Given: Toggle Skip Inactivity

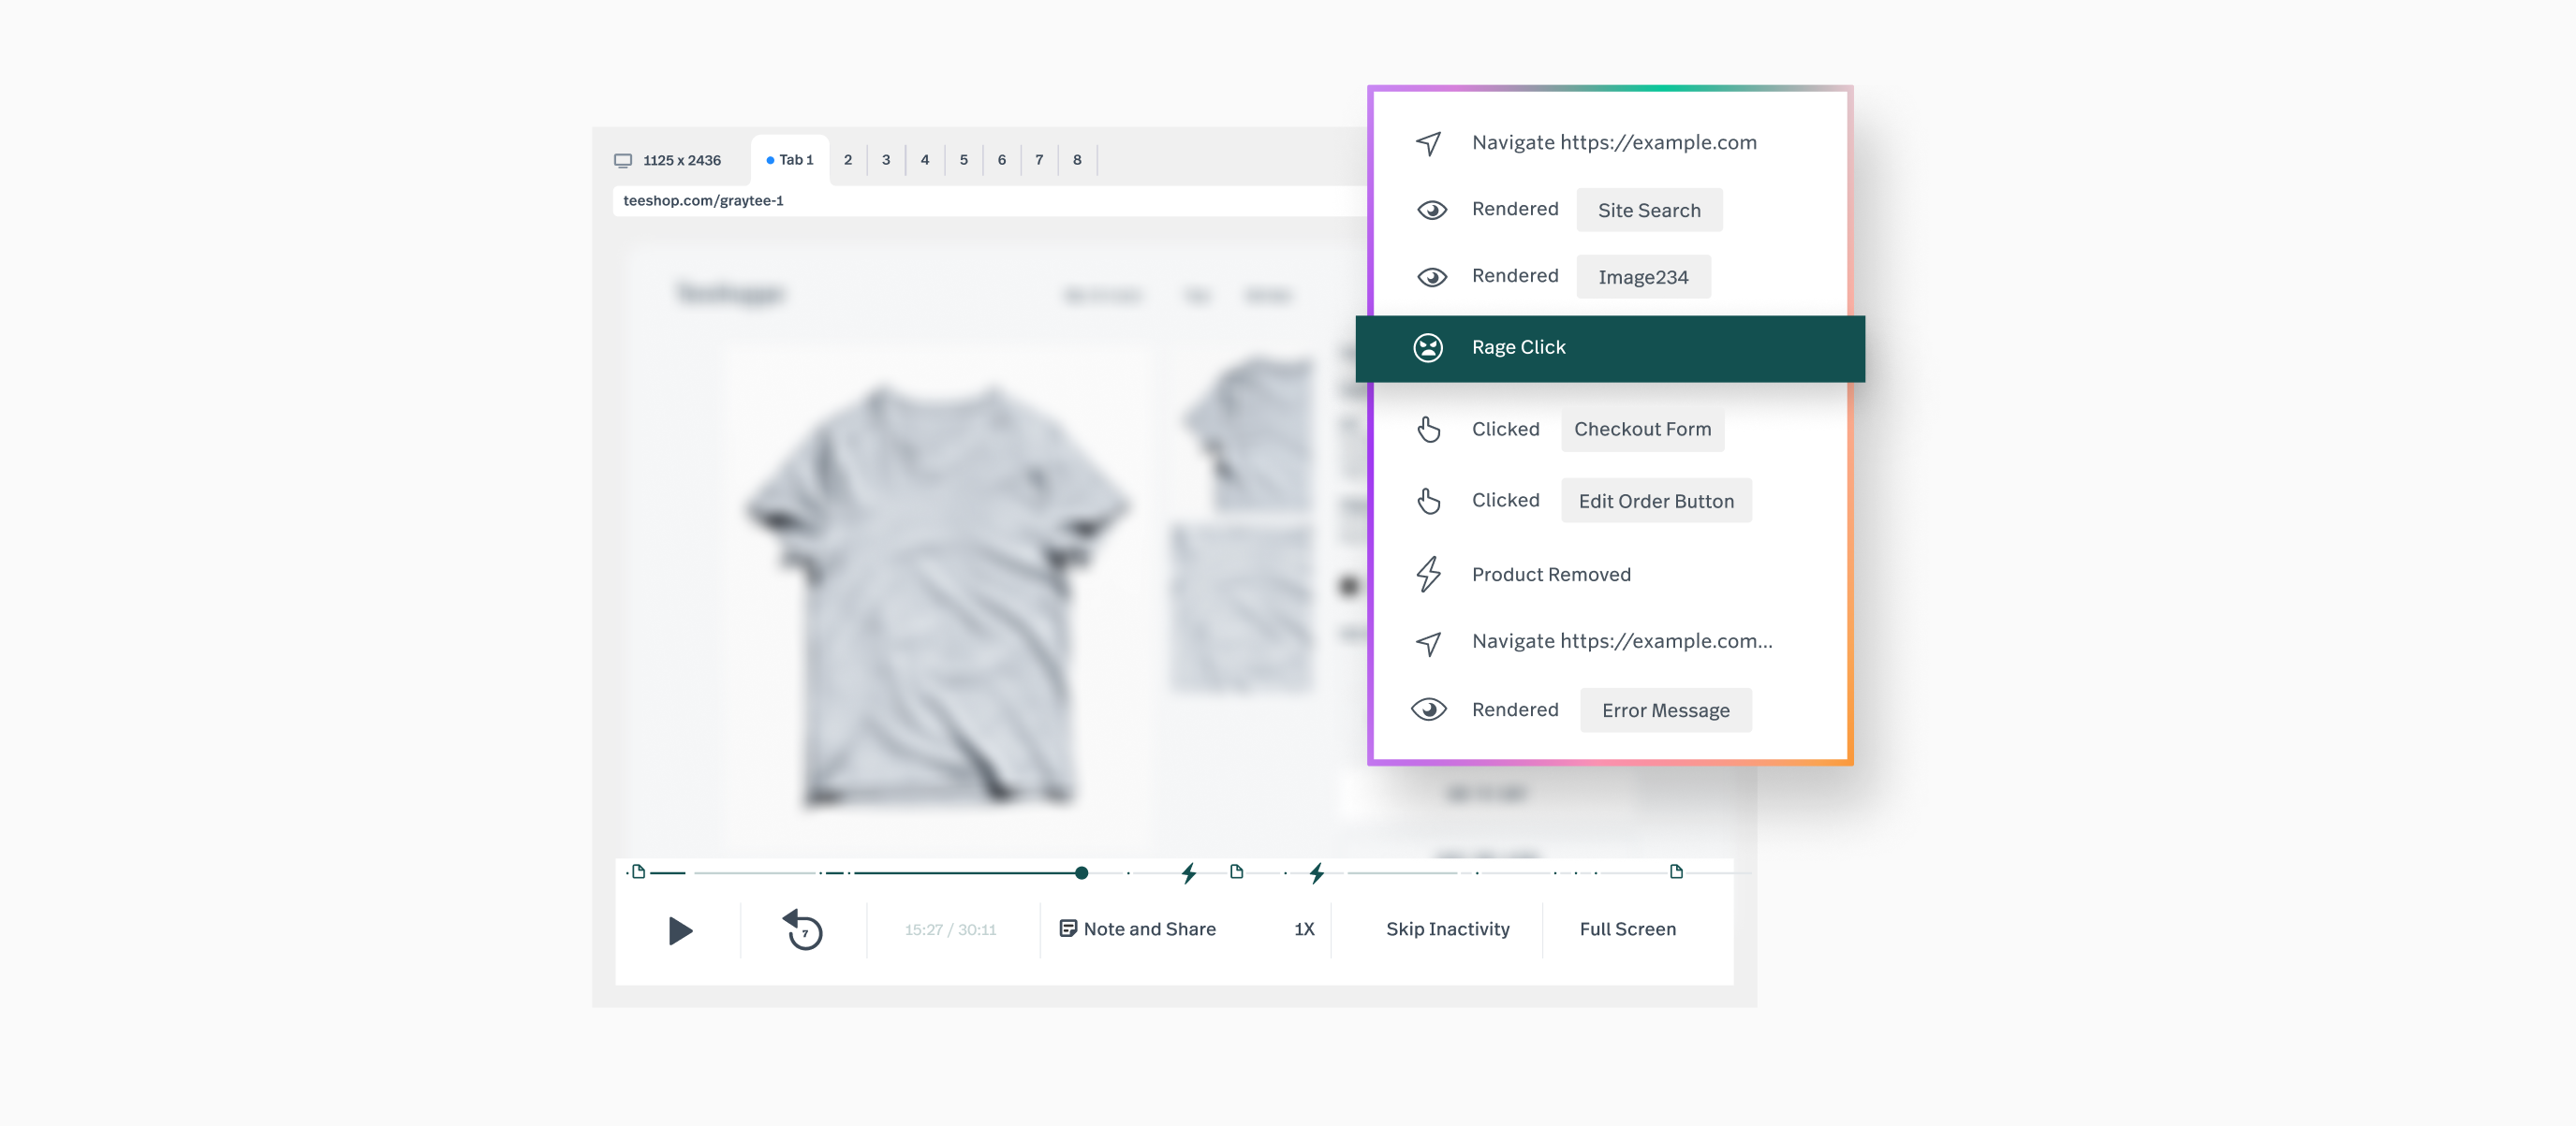Looking at the screenshot, I should point(1447,929).
